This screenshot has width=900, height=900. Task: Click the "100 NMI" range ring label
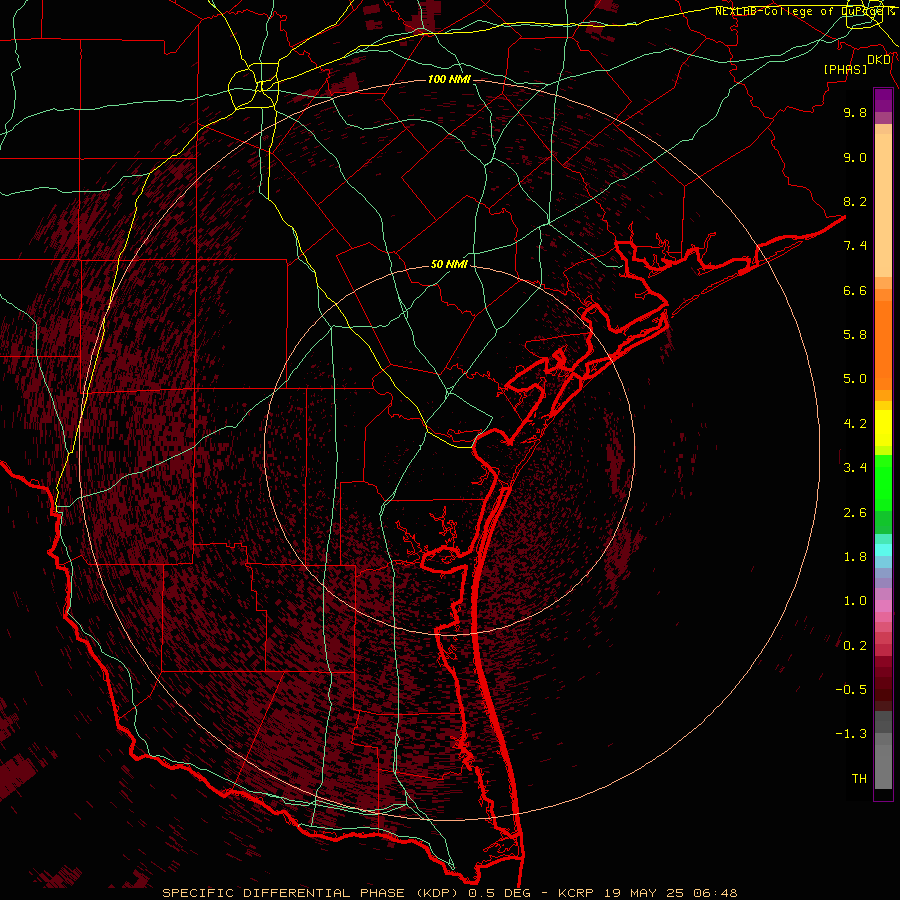449,79
